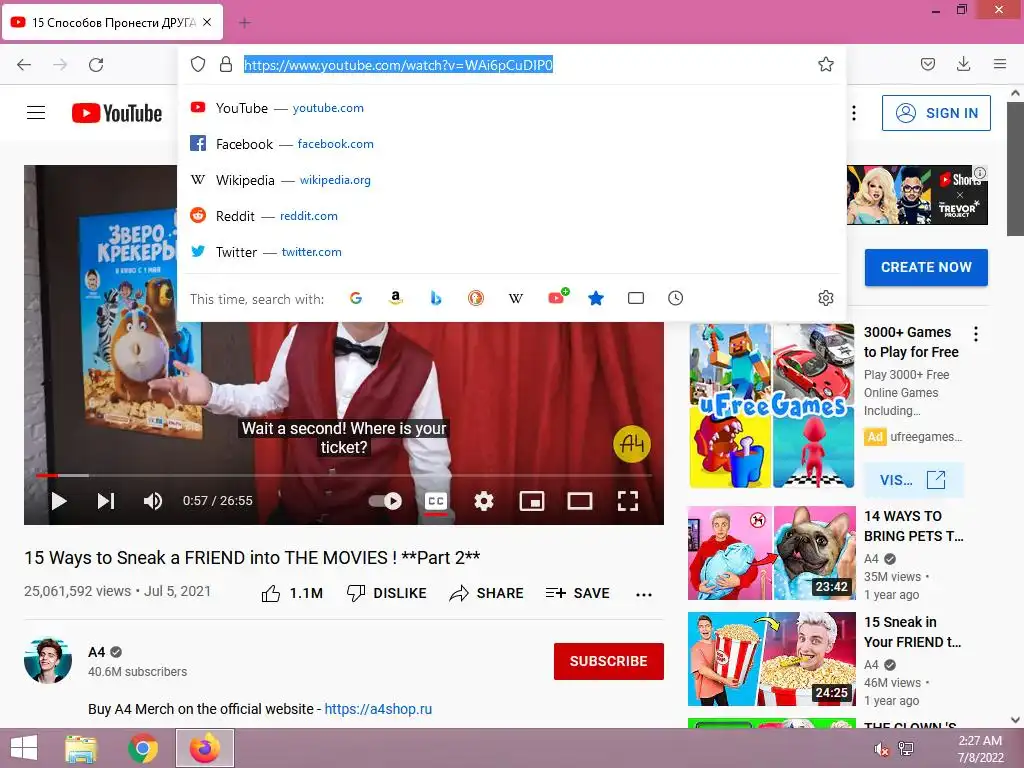The width and height of the screenshot is (1024, 768).
Task: Open the a4shop.ru link
Action: tap(378, 709)
